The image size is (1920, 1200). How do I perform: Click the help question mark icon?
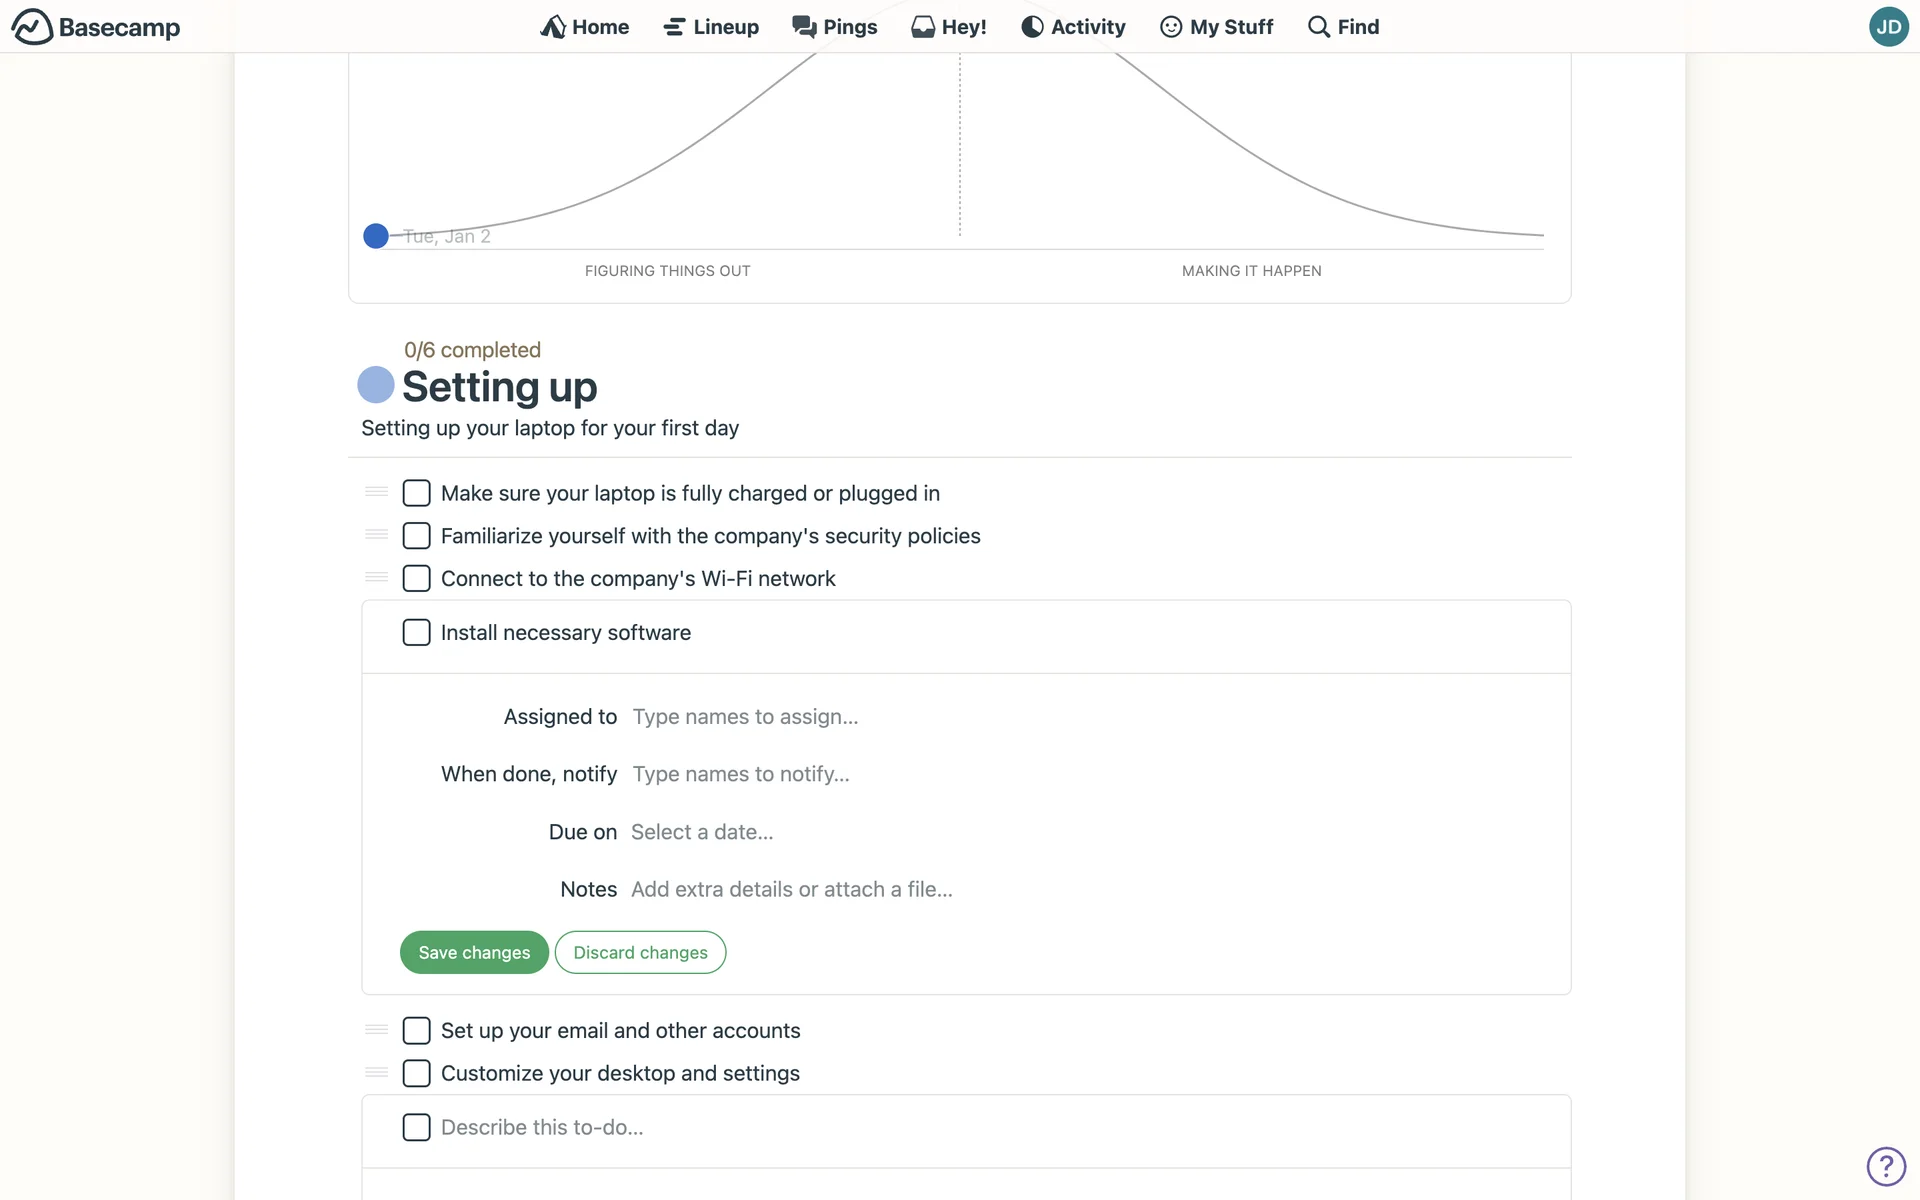1886,1166
